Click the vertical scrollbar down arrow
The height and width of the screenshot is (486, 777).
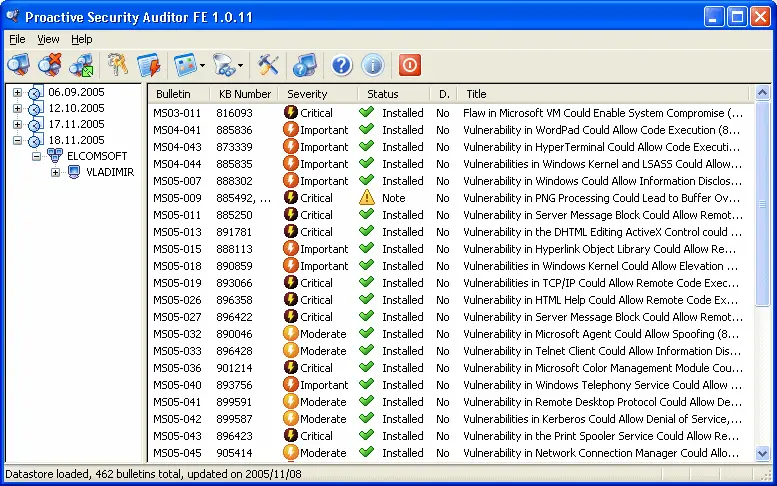point(763,453)
